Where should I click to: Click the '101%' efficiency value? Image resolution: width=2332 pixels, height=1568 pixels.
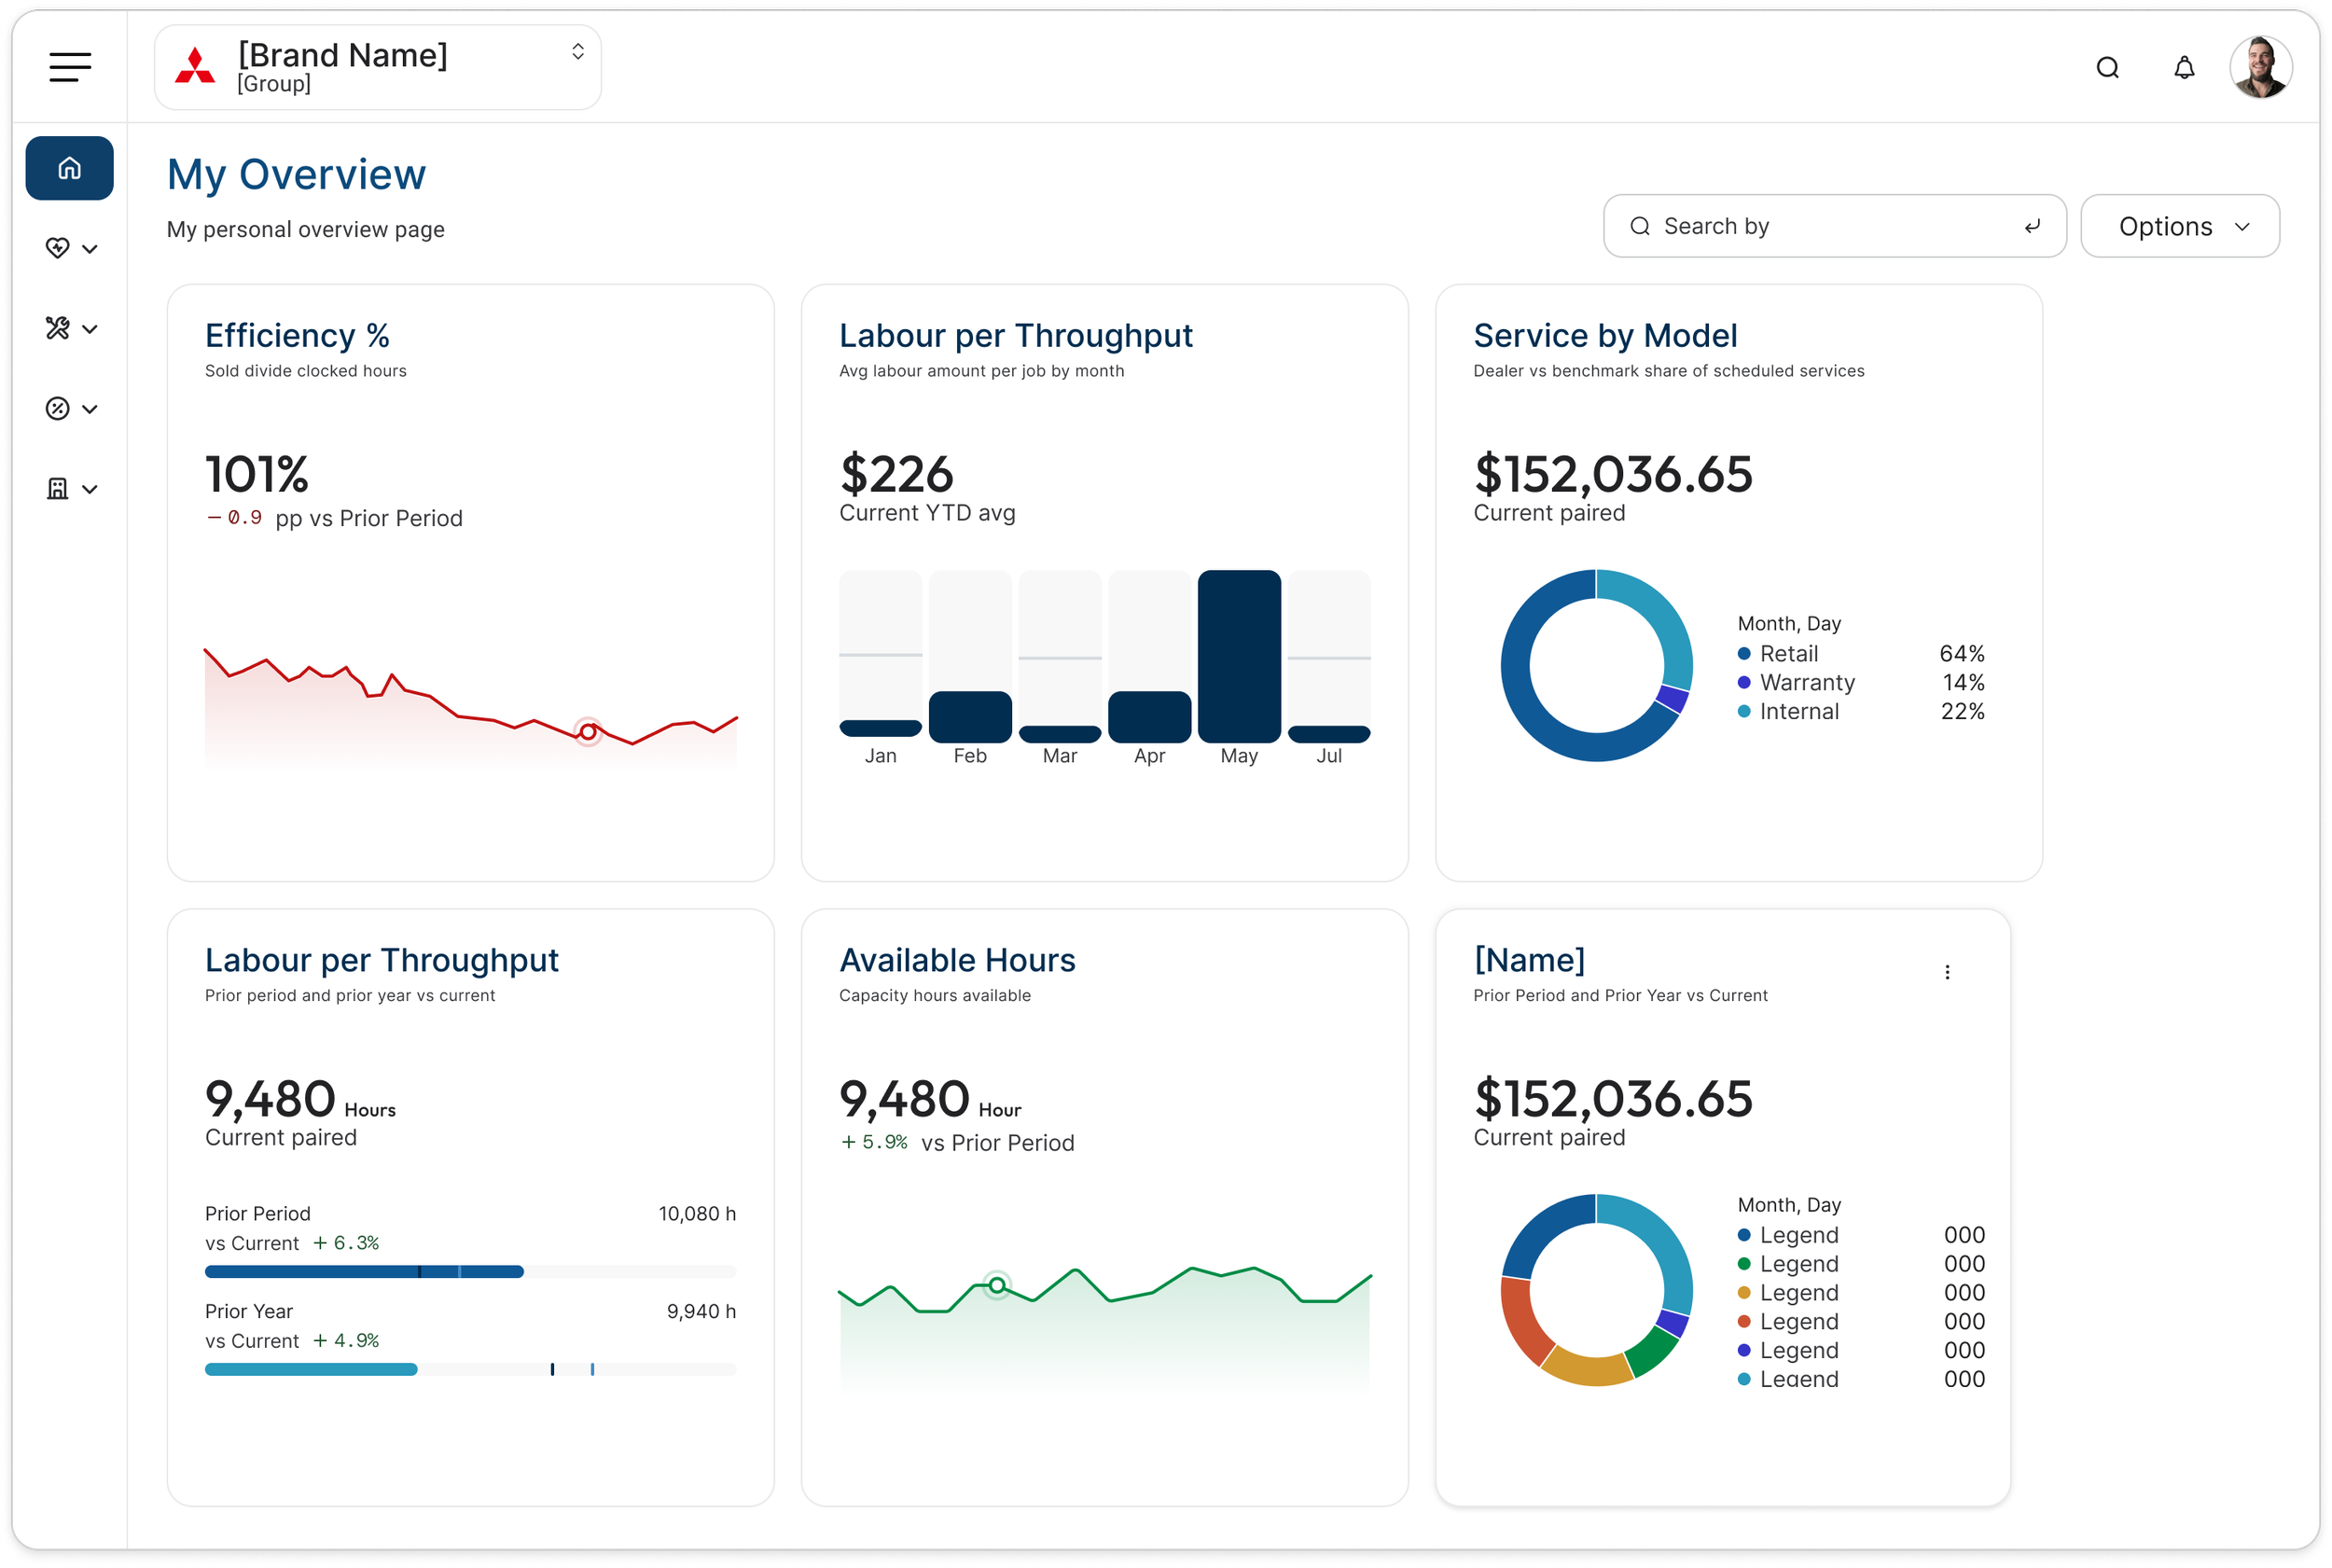(x=257, y=474)
